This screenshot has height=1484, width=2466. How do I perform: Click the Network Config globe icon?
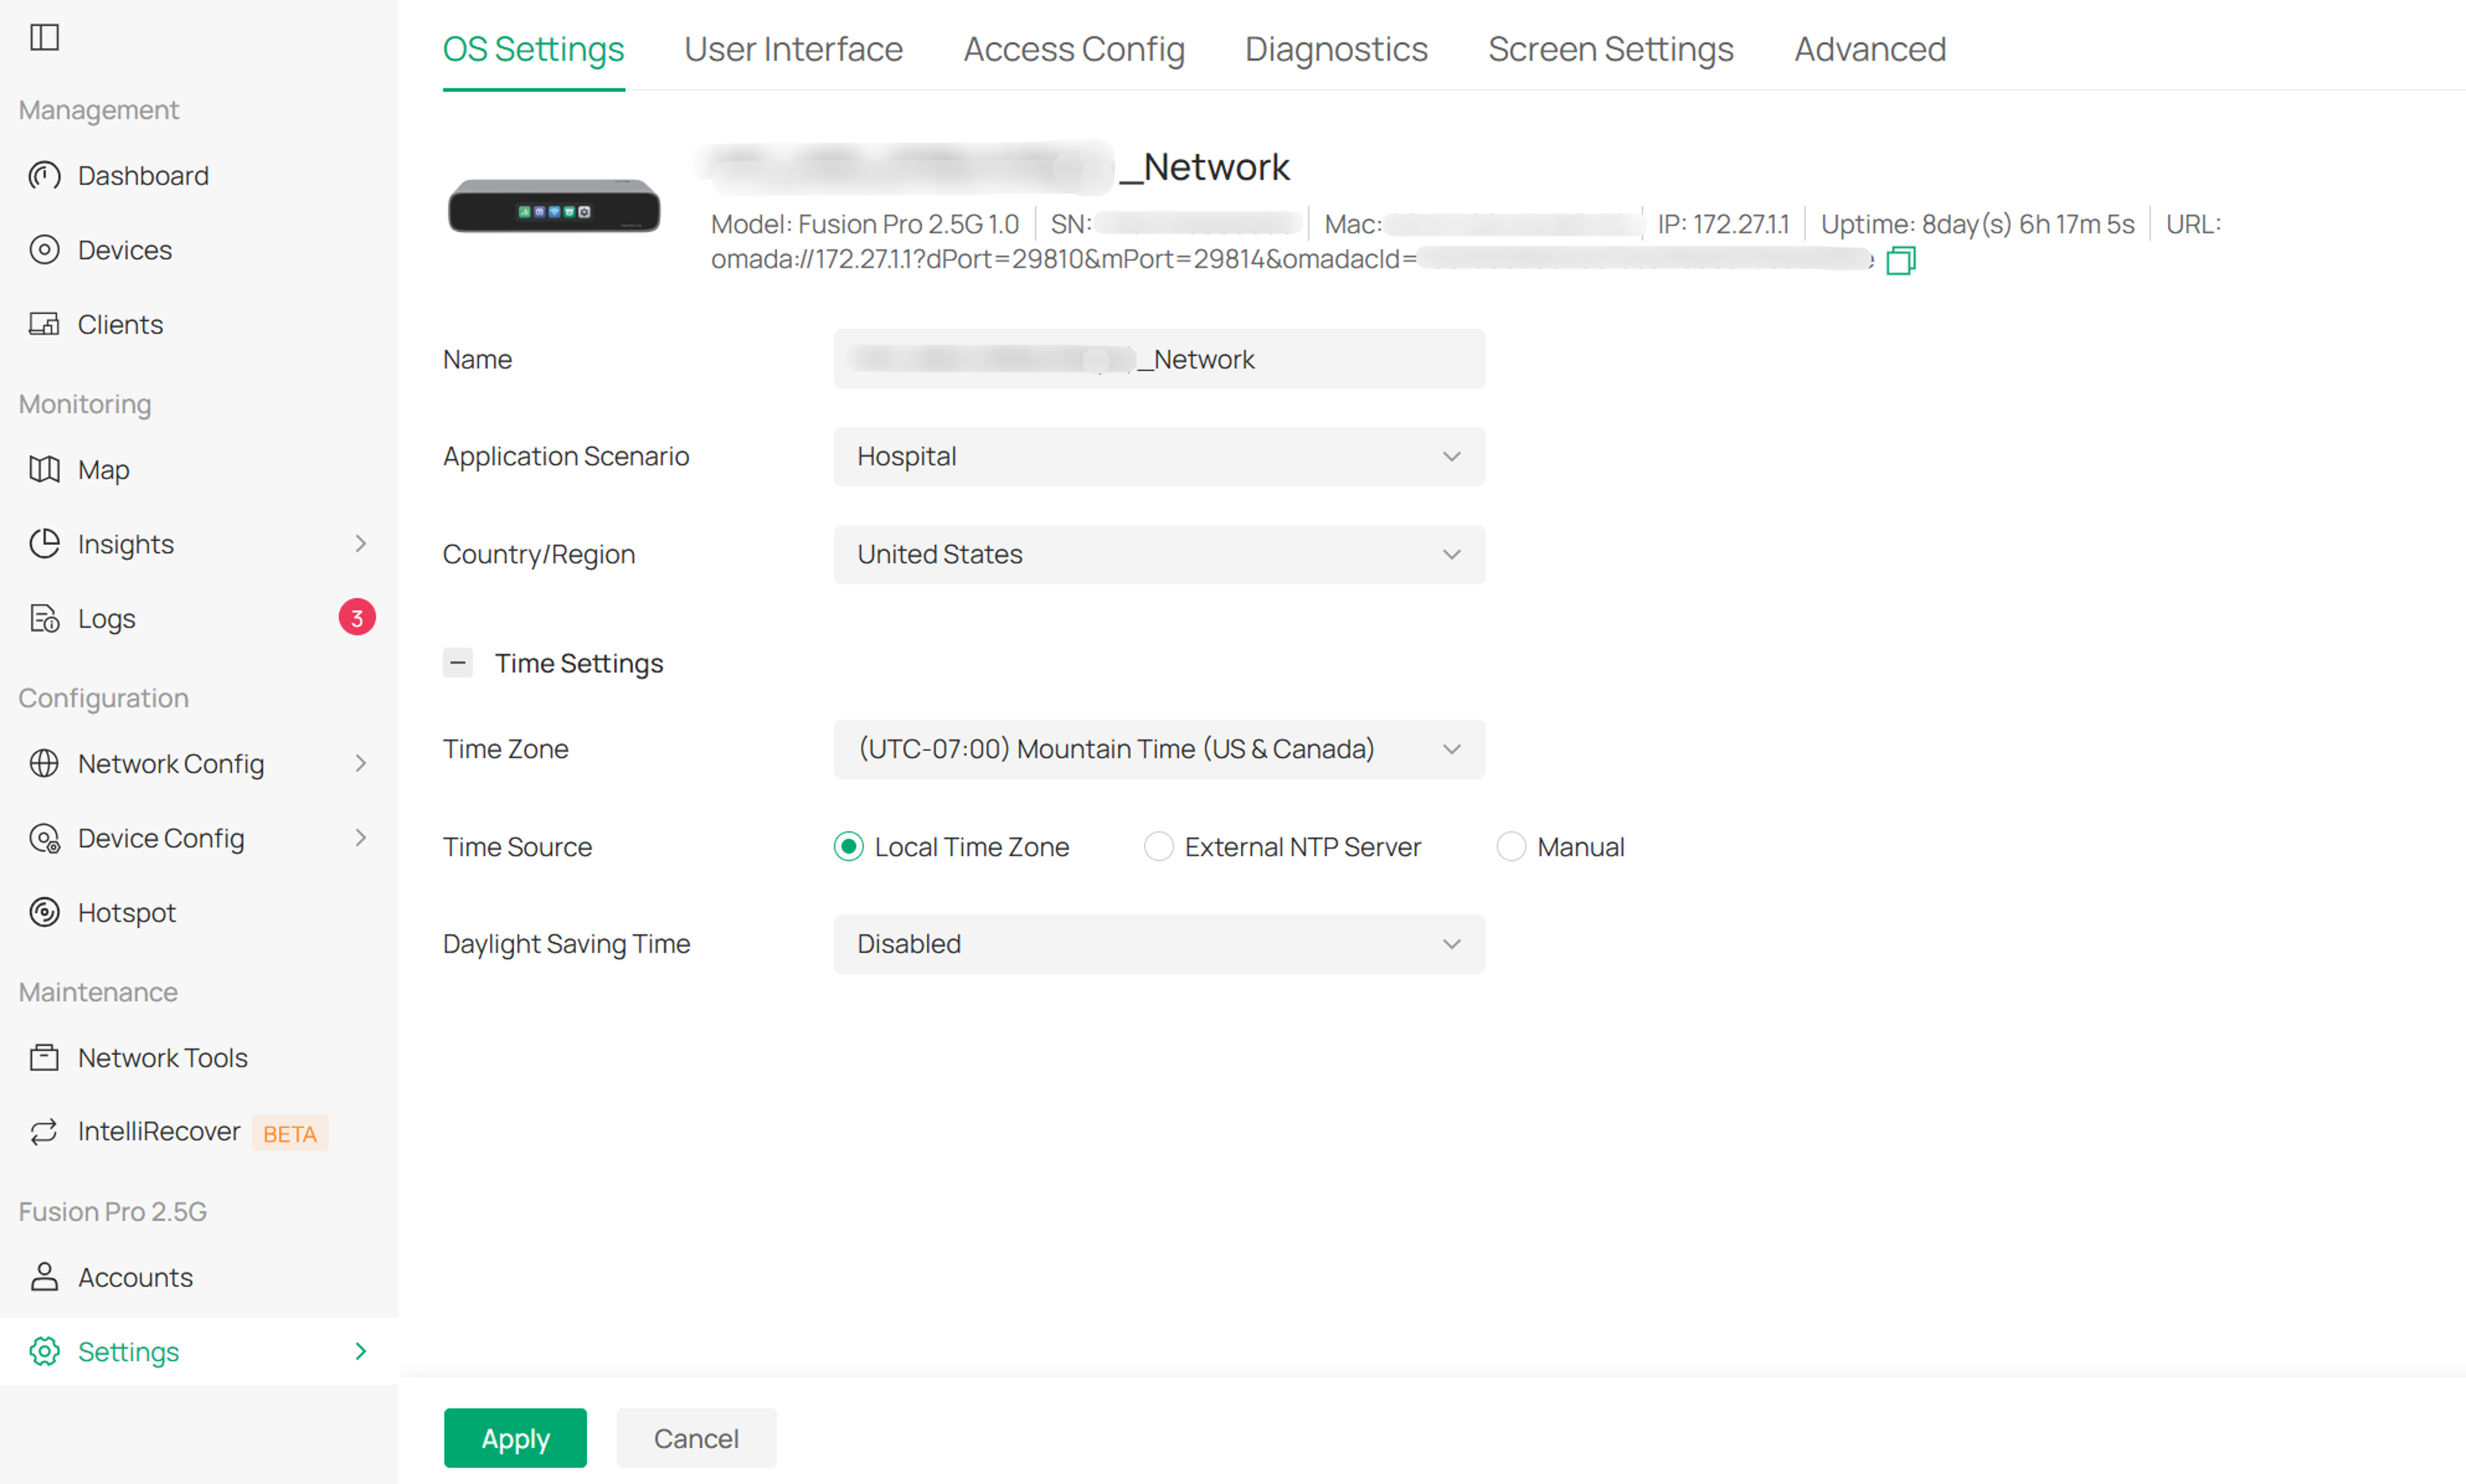(44, 763)
